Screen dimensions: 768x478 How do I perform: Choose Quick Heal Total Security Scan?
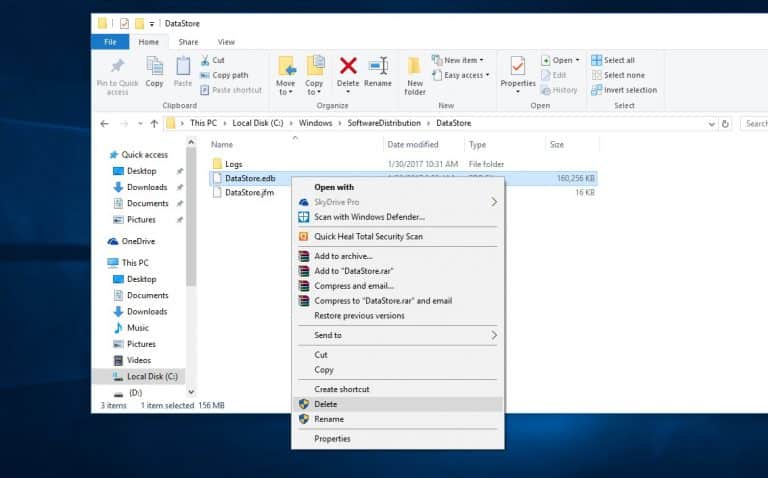click(368, 236)
